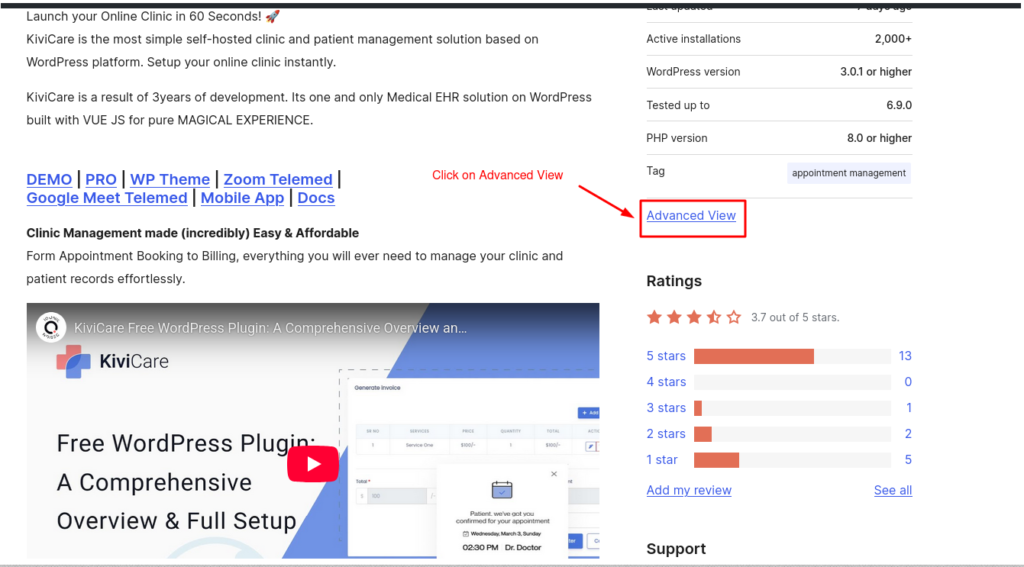Open the Advanced View link
The width and height of the screenshot is (1024, 567).
[691, 215]
